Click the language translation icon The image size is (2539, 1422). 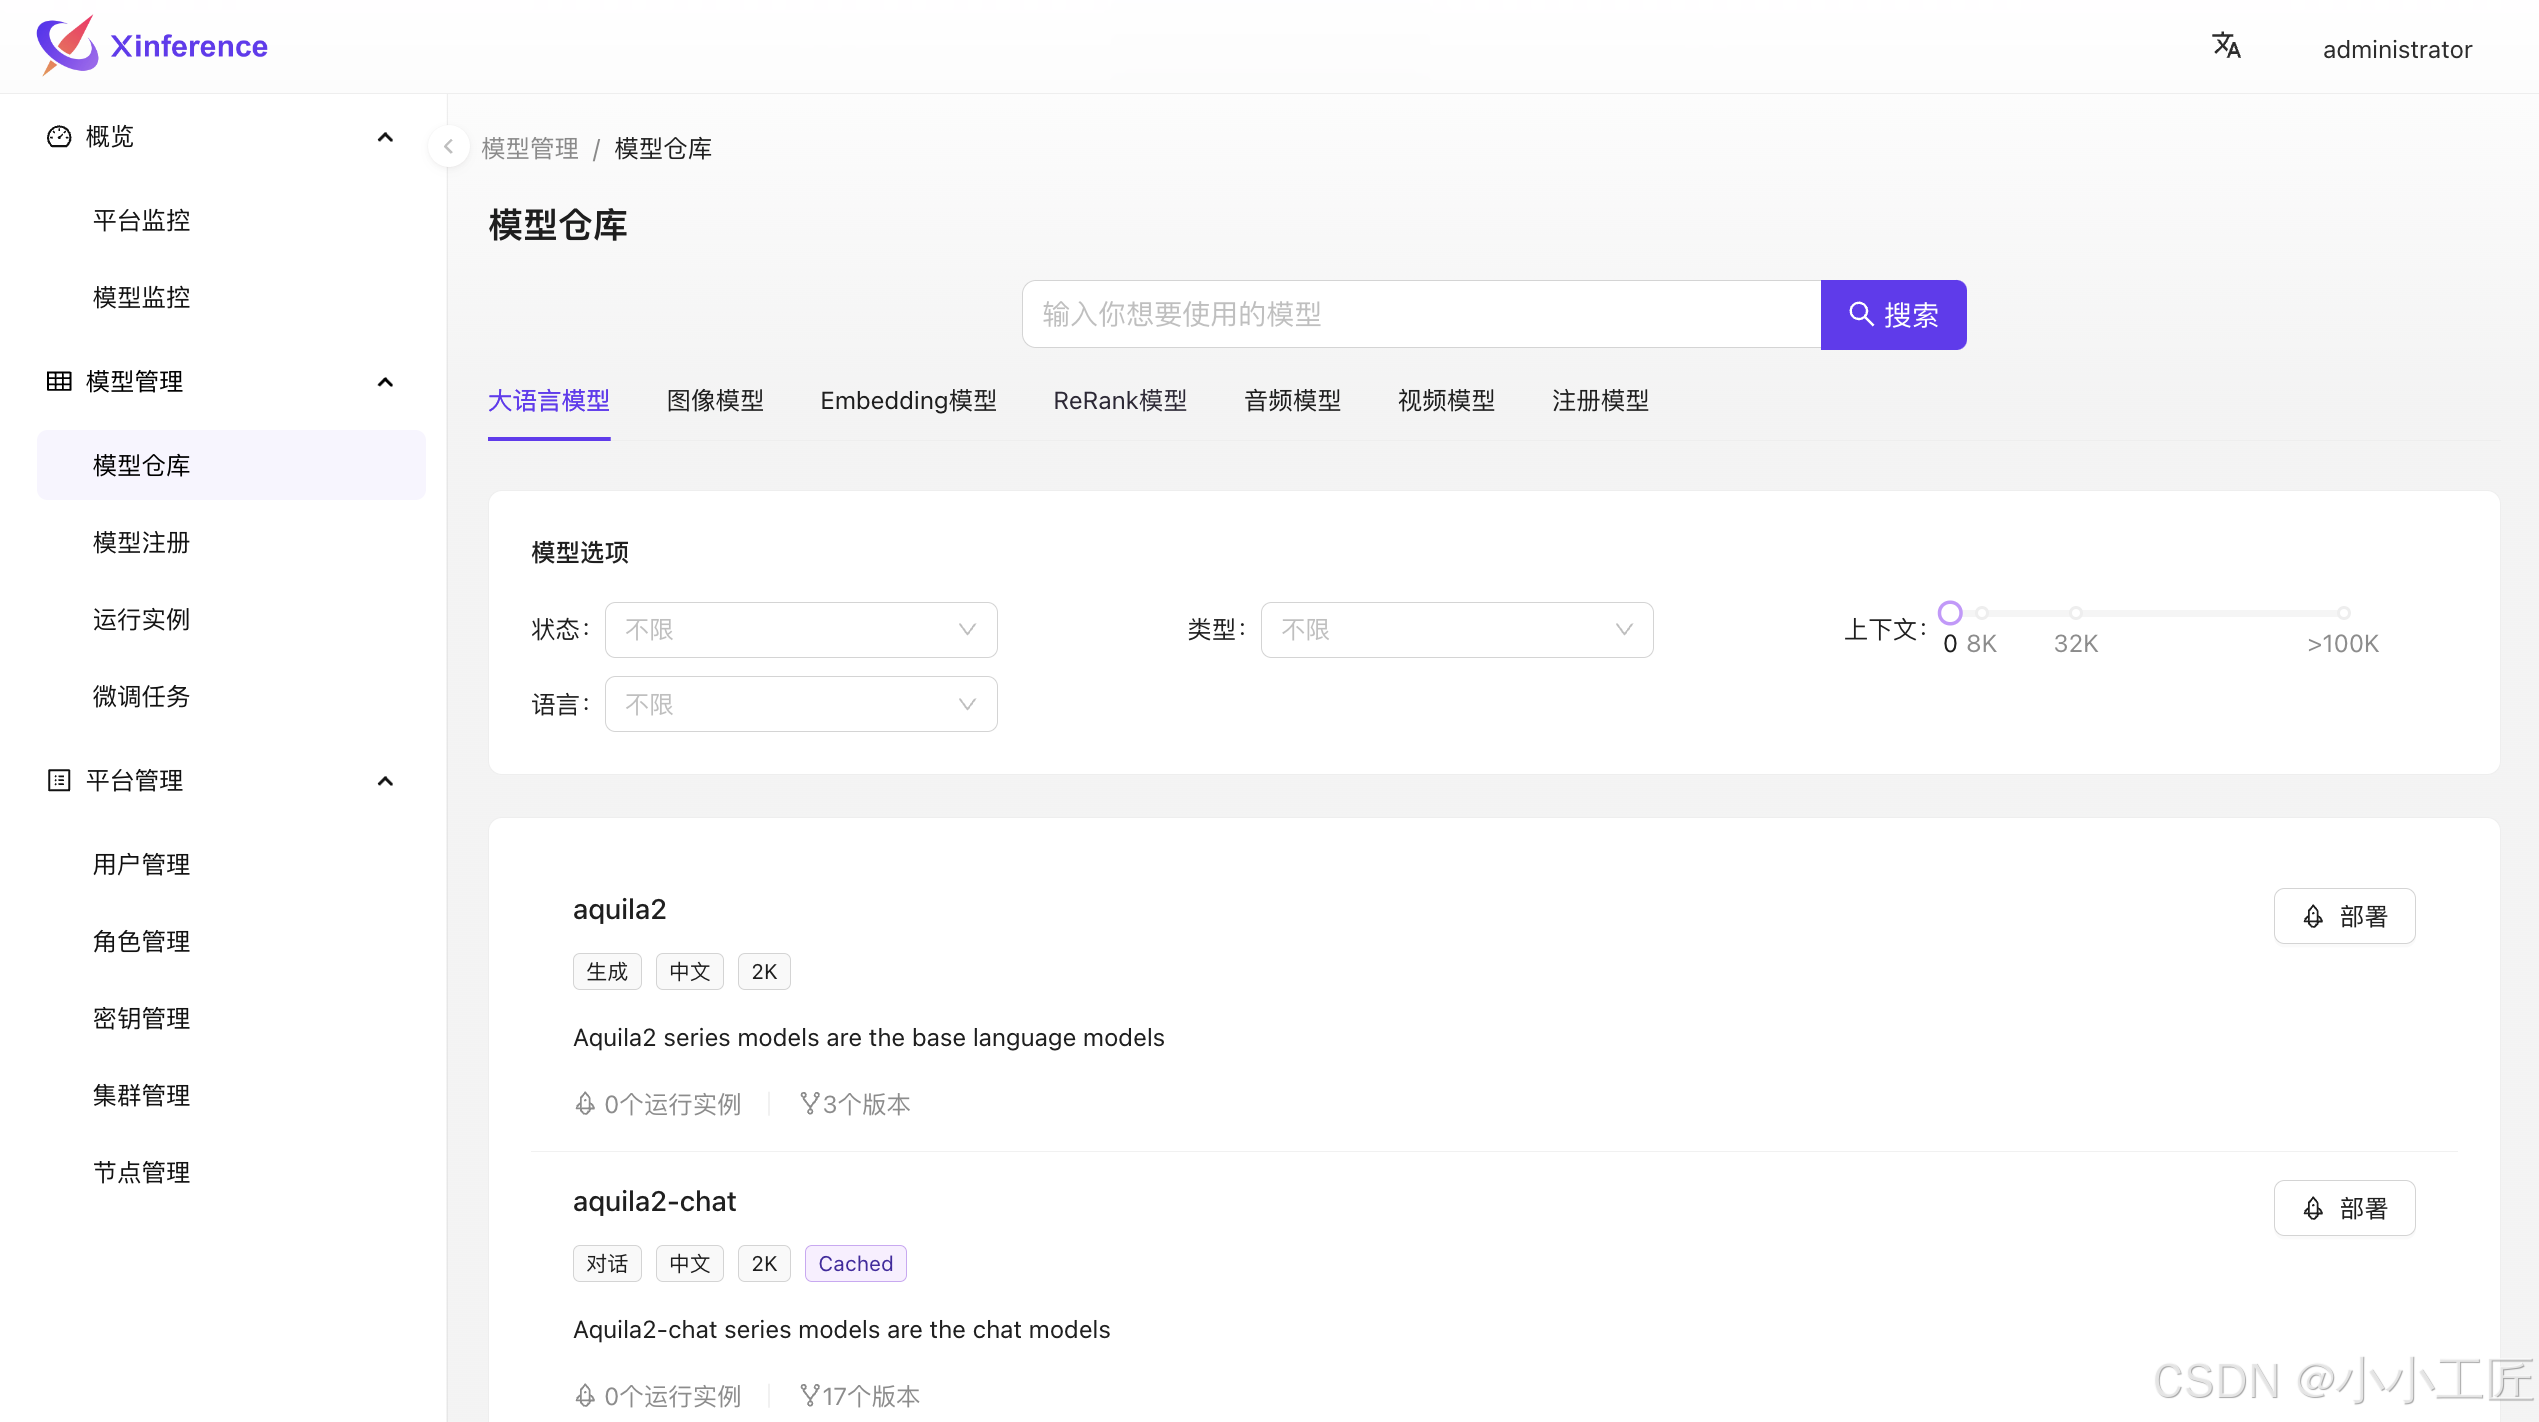click(2226, 46)
